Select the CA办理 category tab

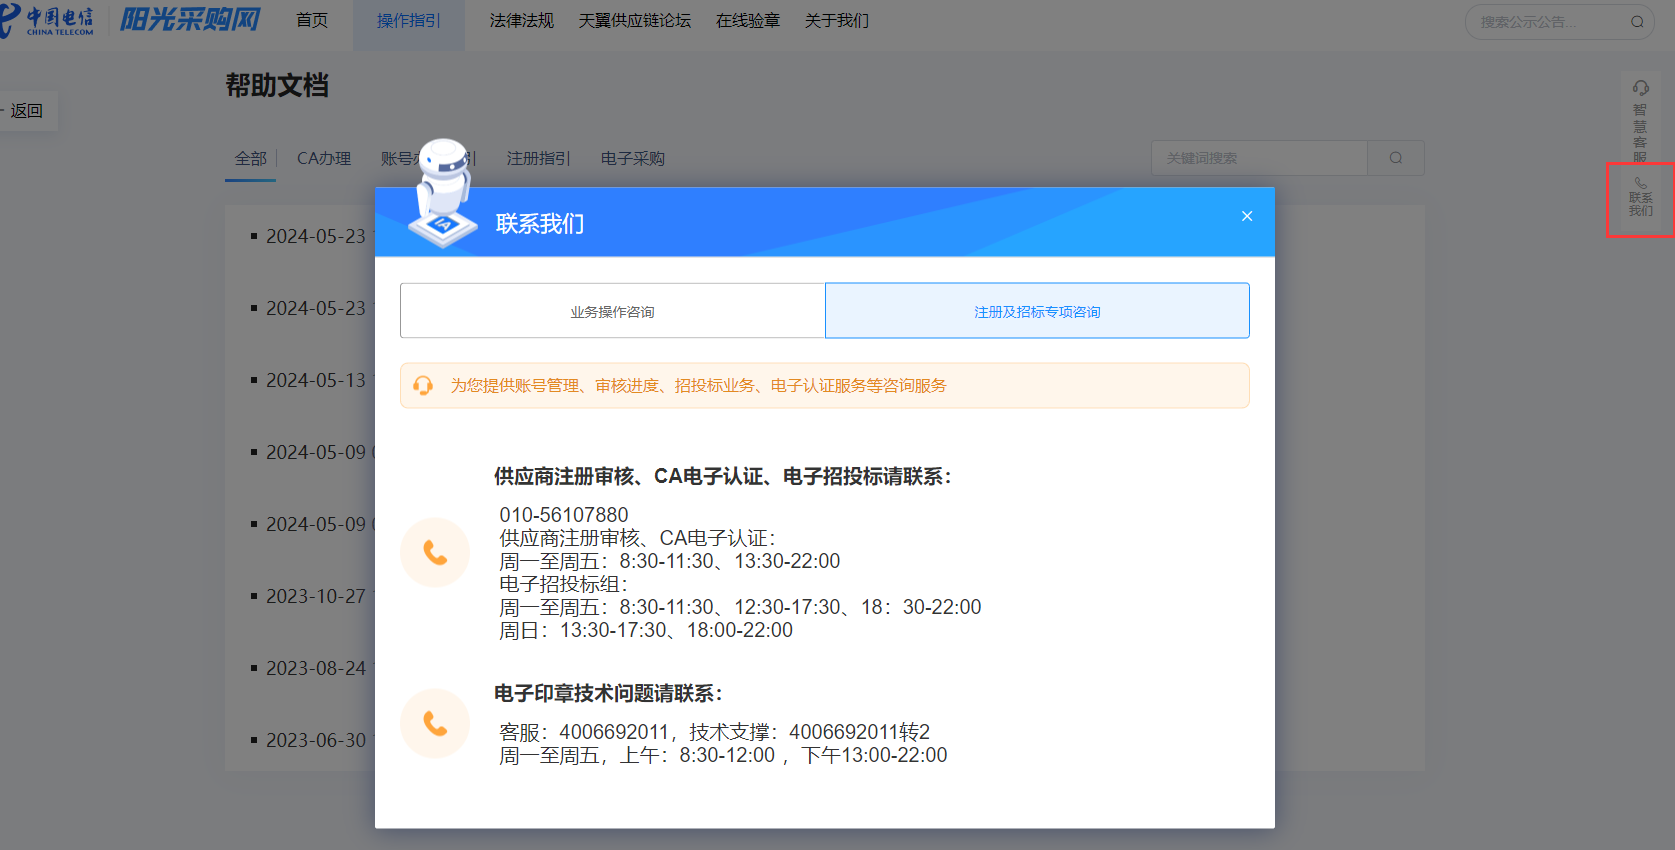(324, 159)
